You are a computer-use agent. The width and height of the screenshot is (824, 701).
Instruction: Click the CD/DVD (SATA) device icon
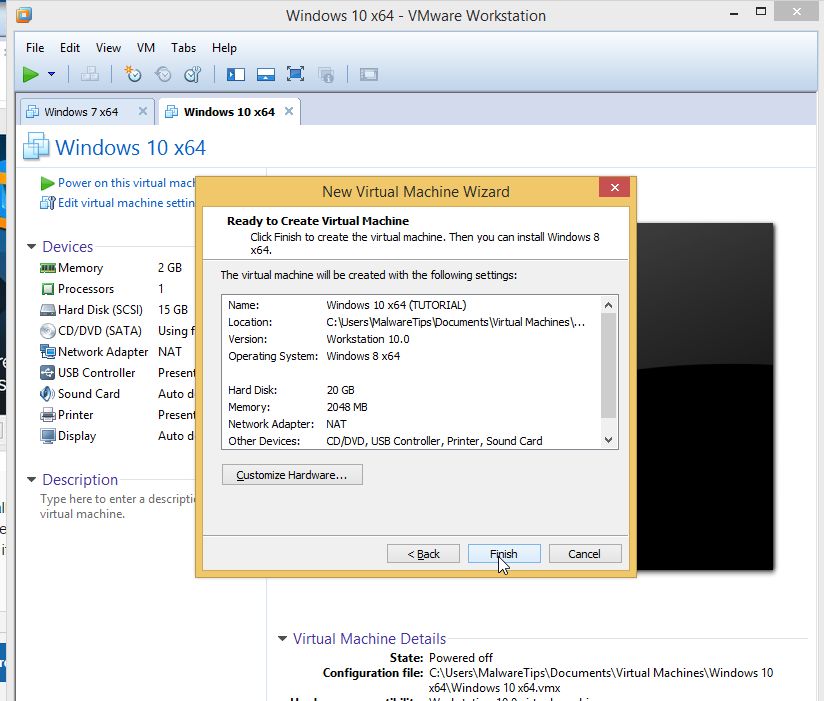48,331
